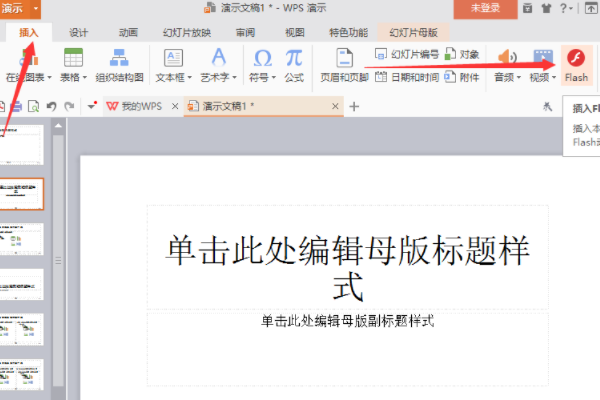Switch to 特色功能 tab
Viewport: 600px width, 400px height.
(348, 33)
